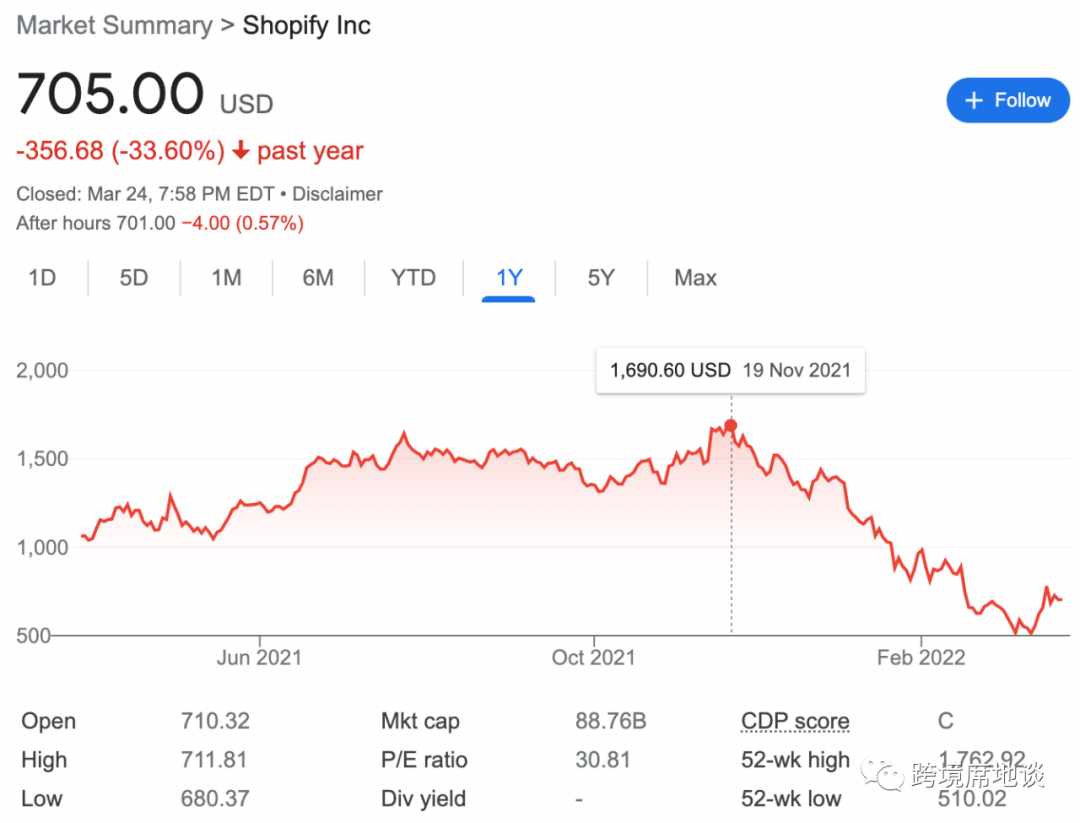The image size is (1080, 823).
Task: Select the 1D time range tab
Action: (x=42, y=278)
